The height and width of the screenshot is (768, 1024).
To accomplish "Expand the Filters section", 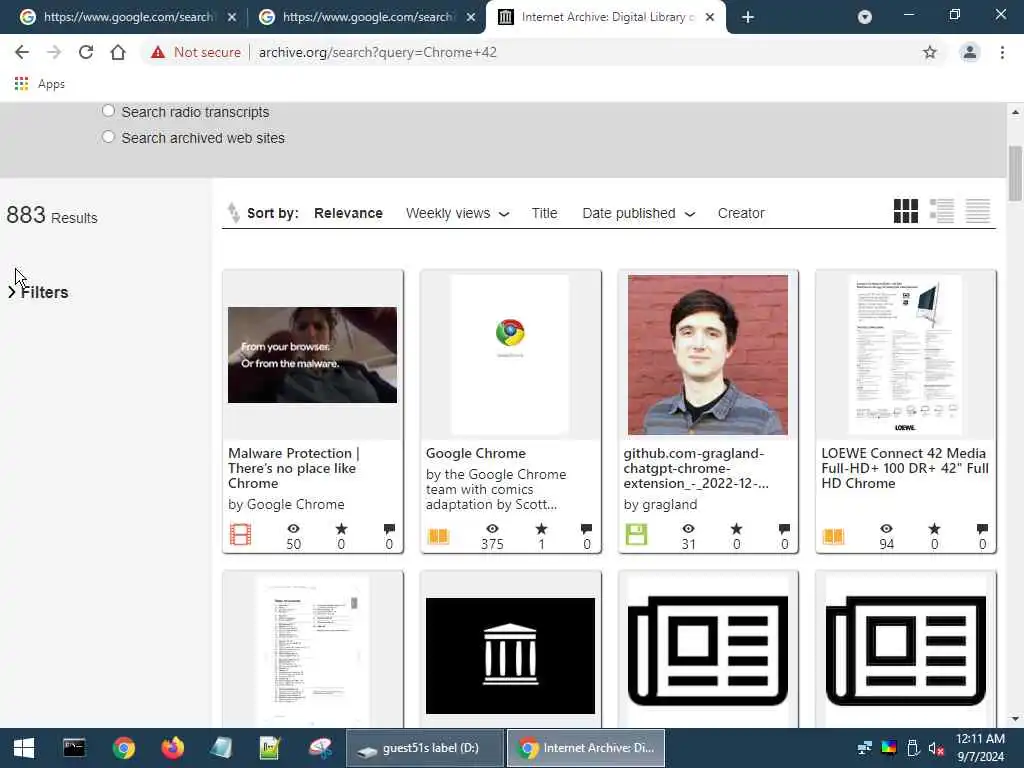I will 38,293.
